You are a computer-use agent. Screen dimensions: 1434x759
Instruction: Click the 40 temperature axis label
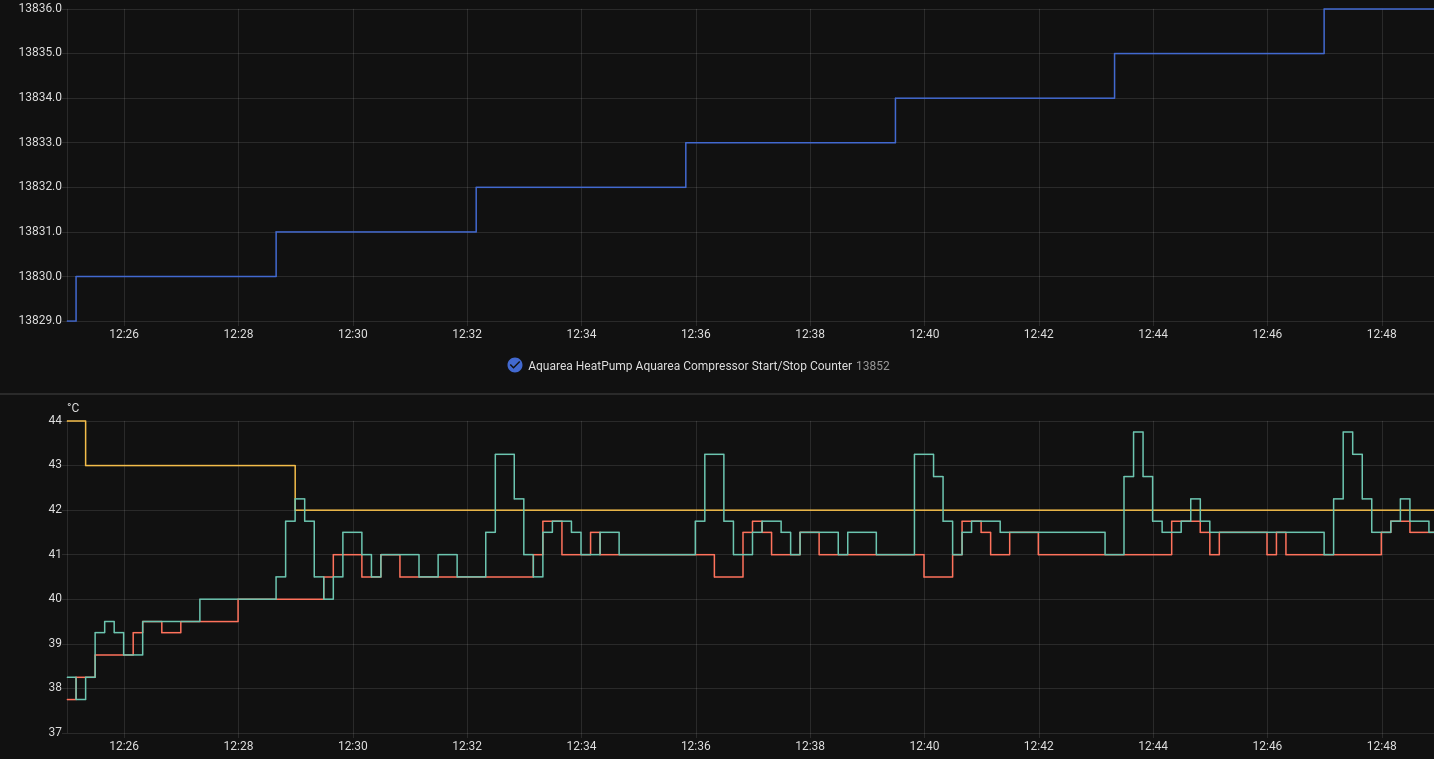pos(55,599)
